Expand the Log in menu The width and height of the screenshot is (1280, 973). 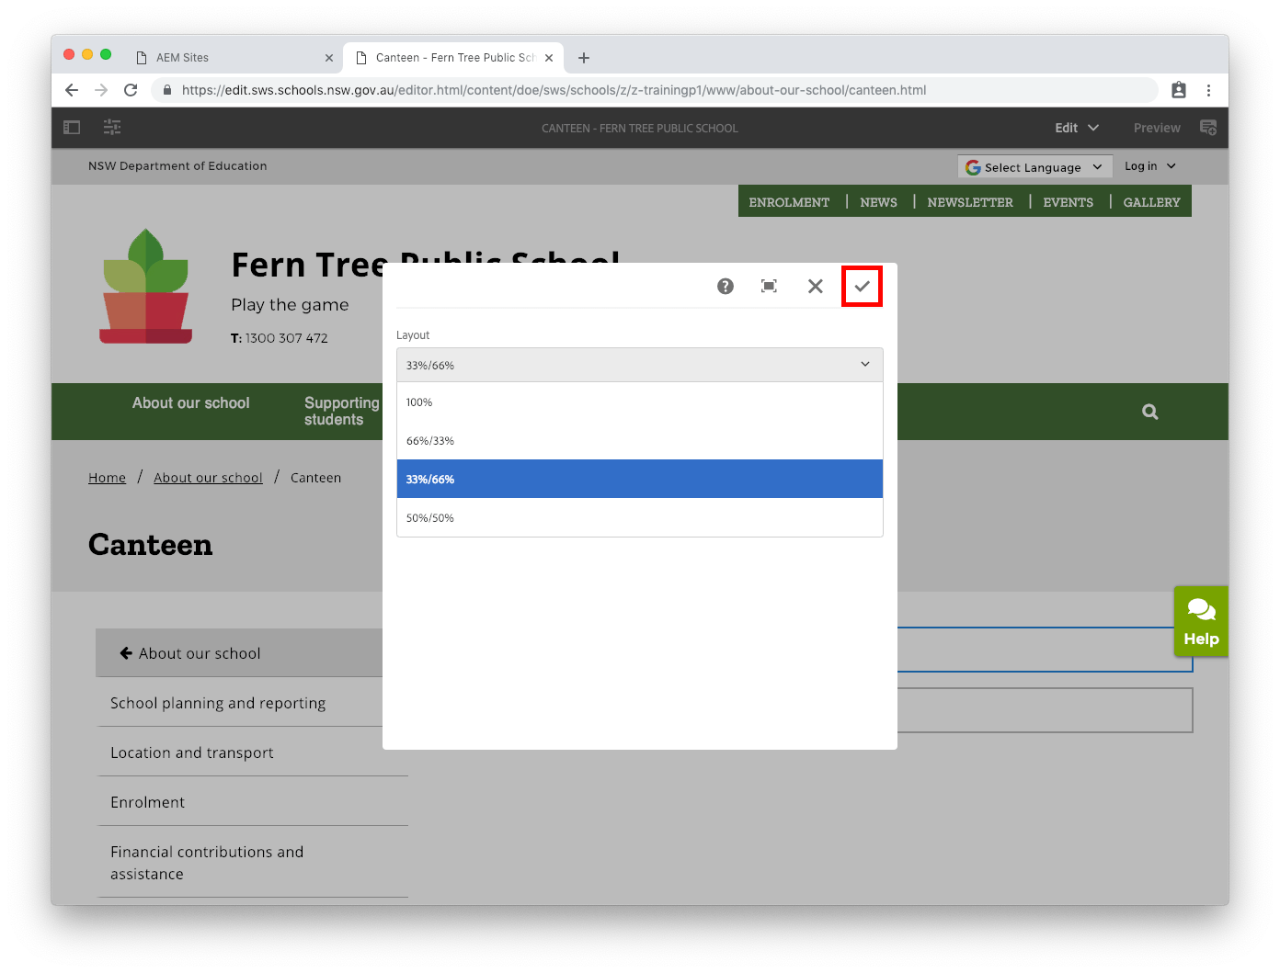[x=1150, y=166]
